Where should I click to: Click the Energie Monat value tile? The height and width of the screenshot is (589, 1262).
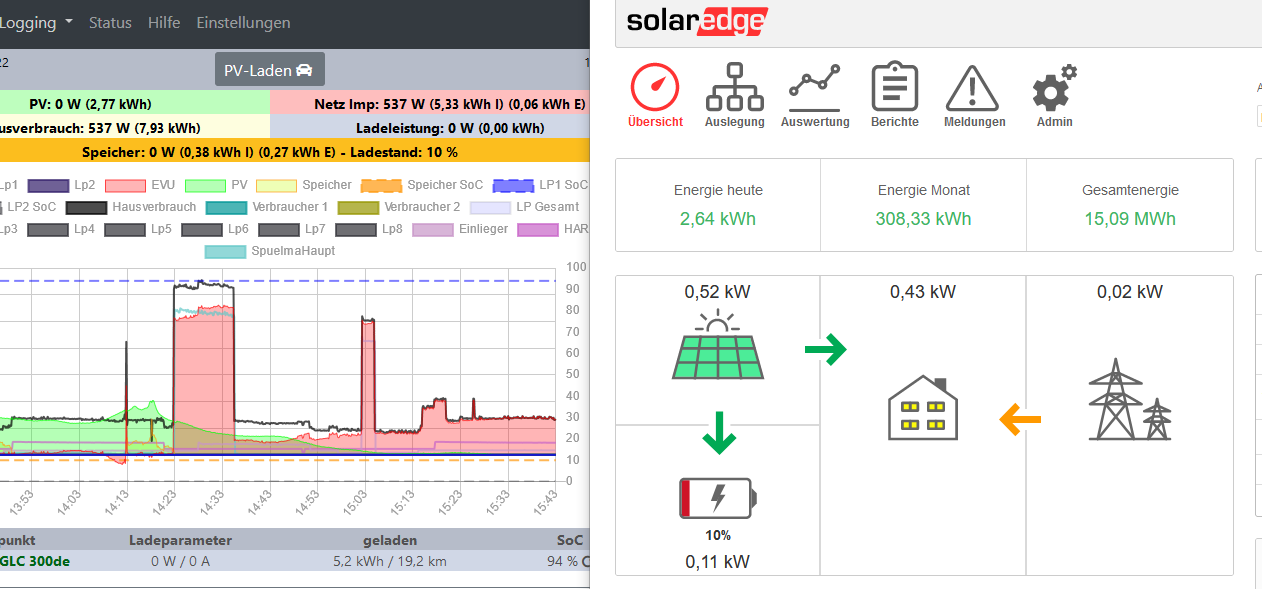pos(923,205)
